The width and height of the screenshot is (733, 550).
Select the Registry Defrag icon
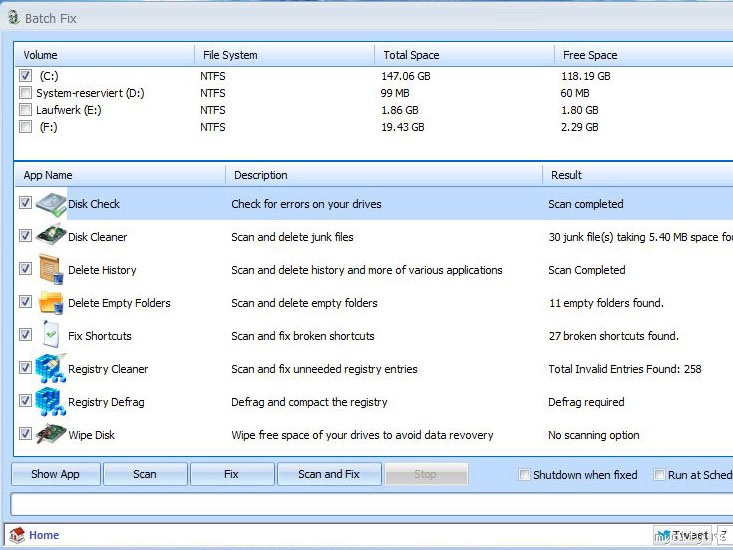[51, 402]
